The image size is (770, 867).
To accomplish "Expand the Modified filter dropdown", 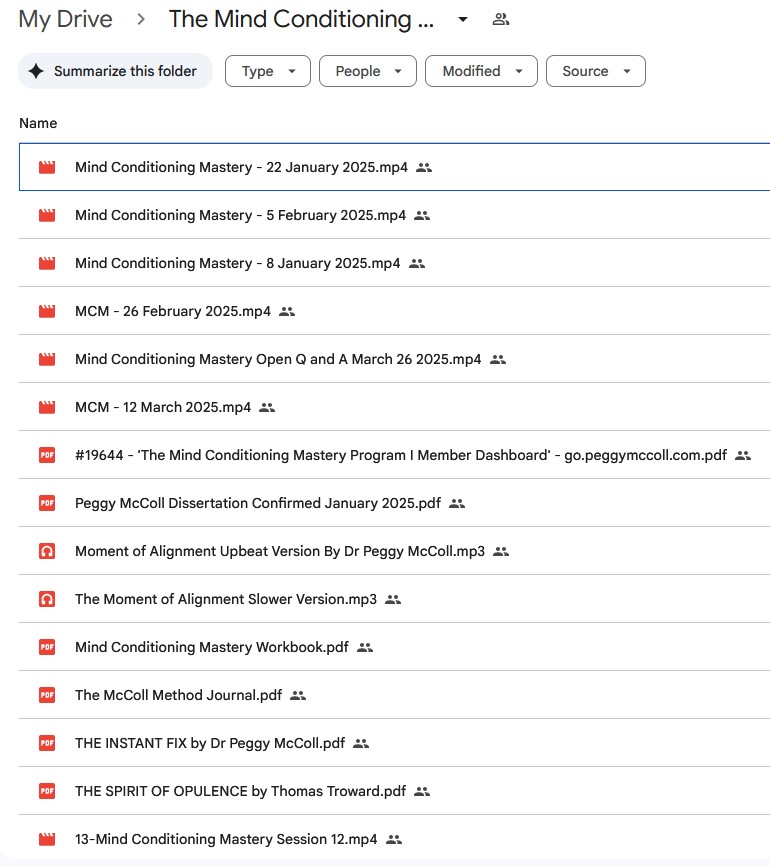I will click(x=481, y=71).
